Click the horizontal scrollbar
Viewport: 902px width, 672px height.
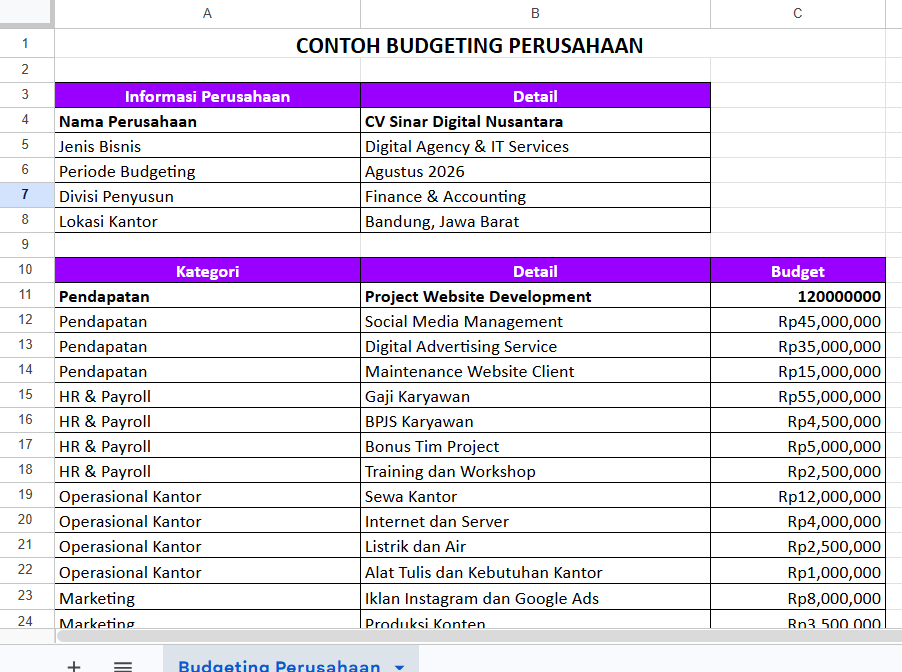click(x=477, y=635)
